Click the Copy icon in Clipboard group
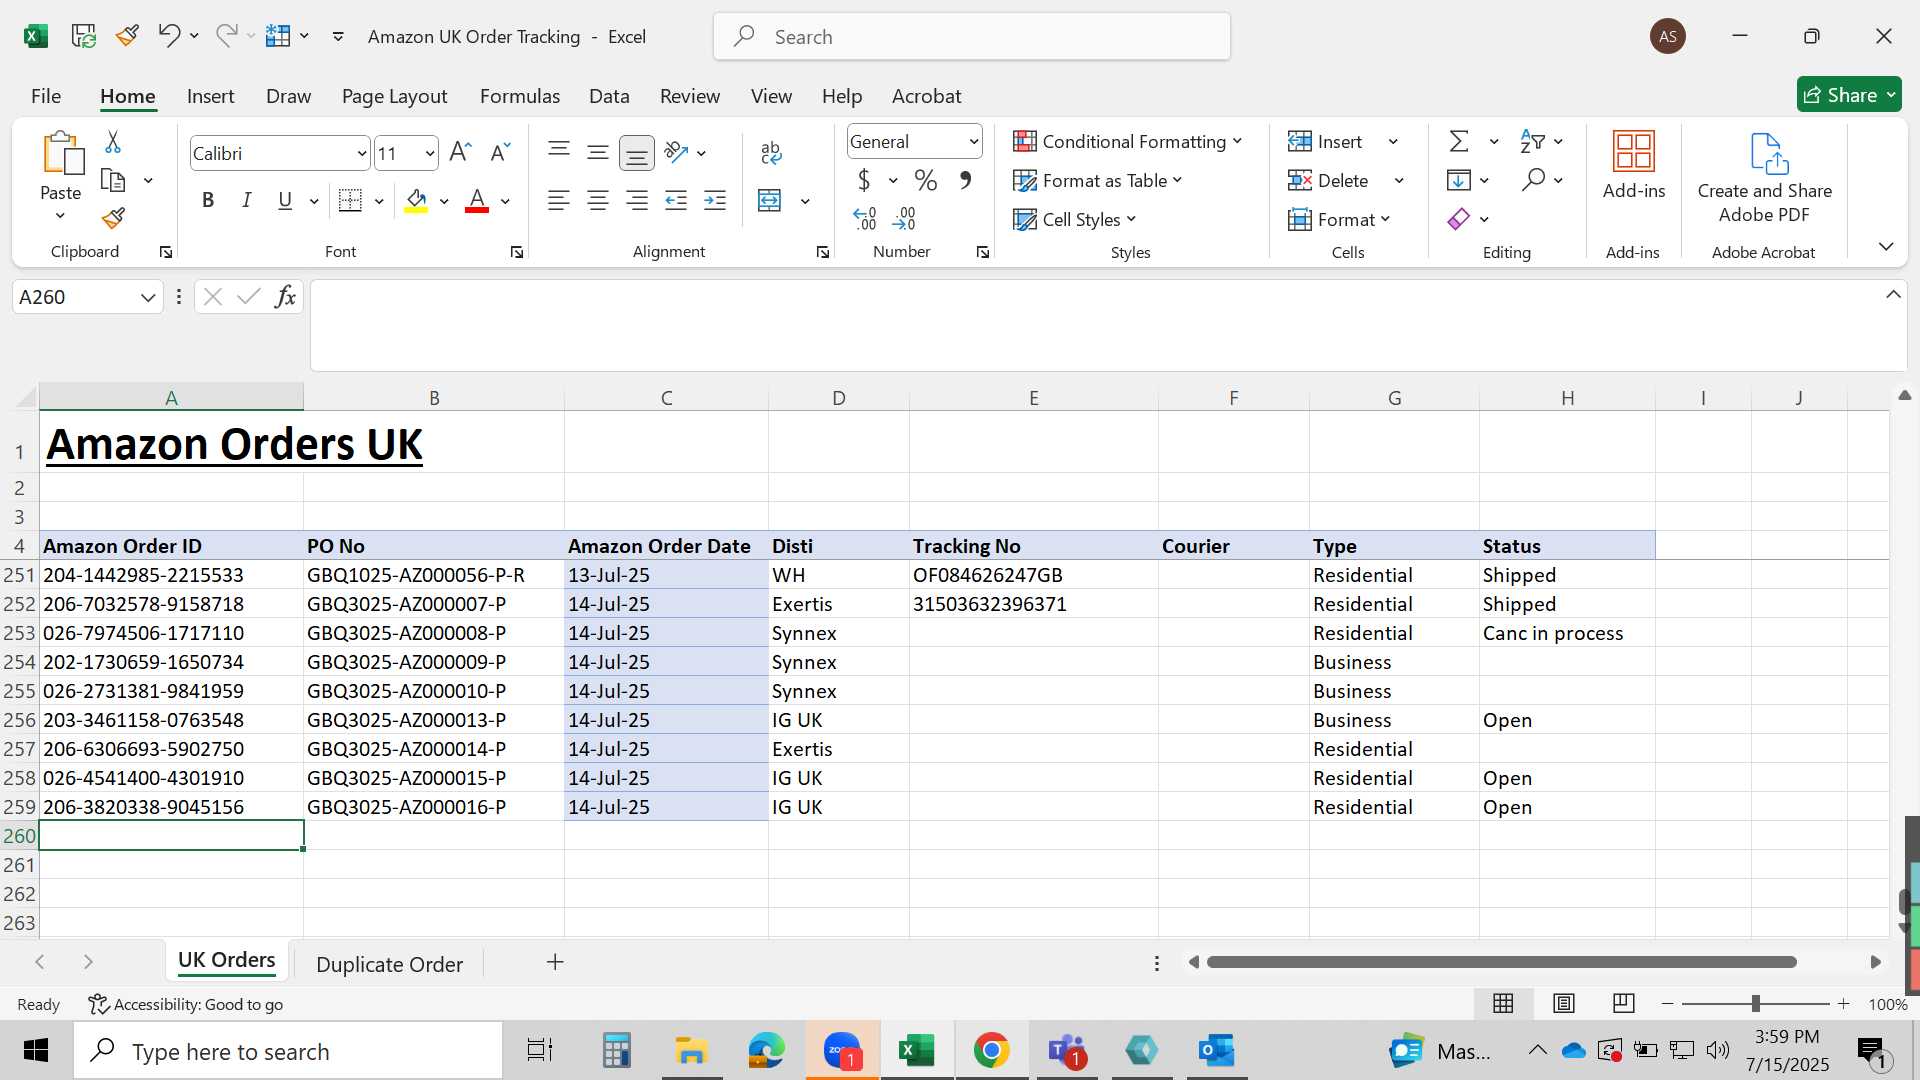1920x1080 pixels. (113, 181)
